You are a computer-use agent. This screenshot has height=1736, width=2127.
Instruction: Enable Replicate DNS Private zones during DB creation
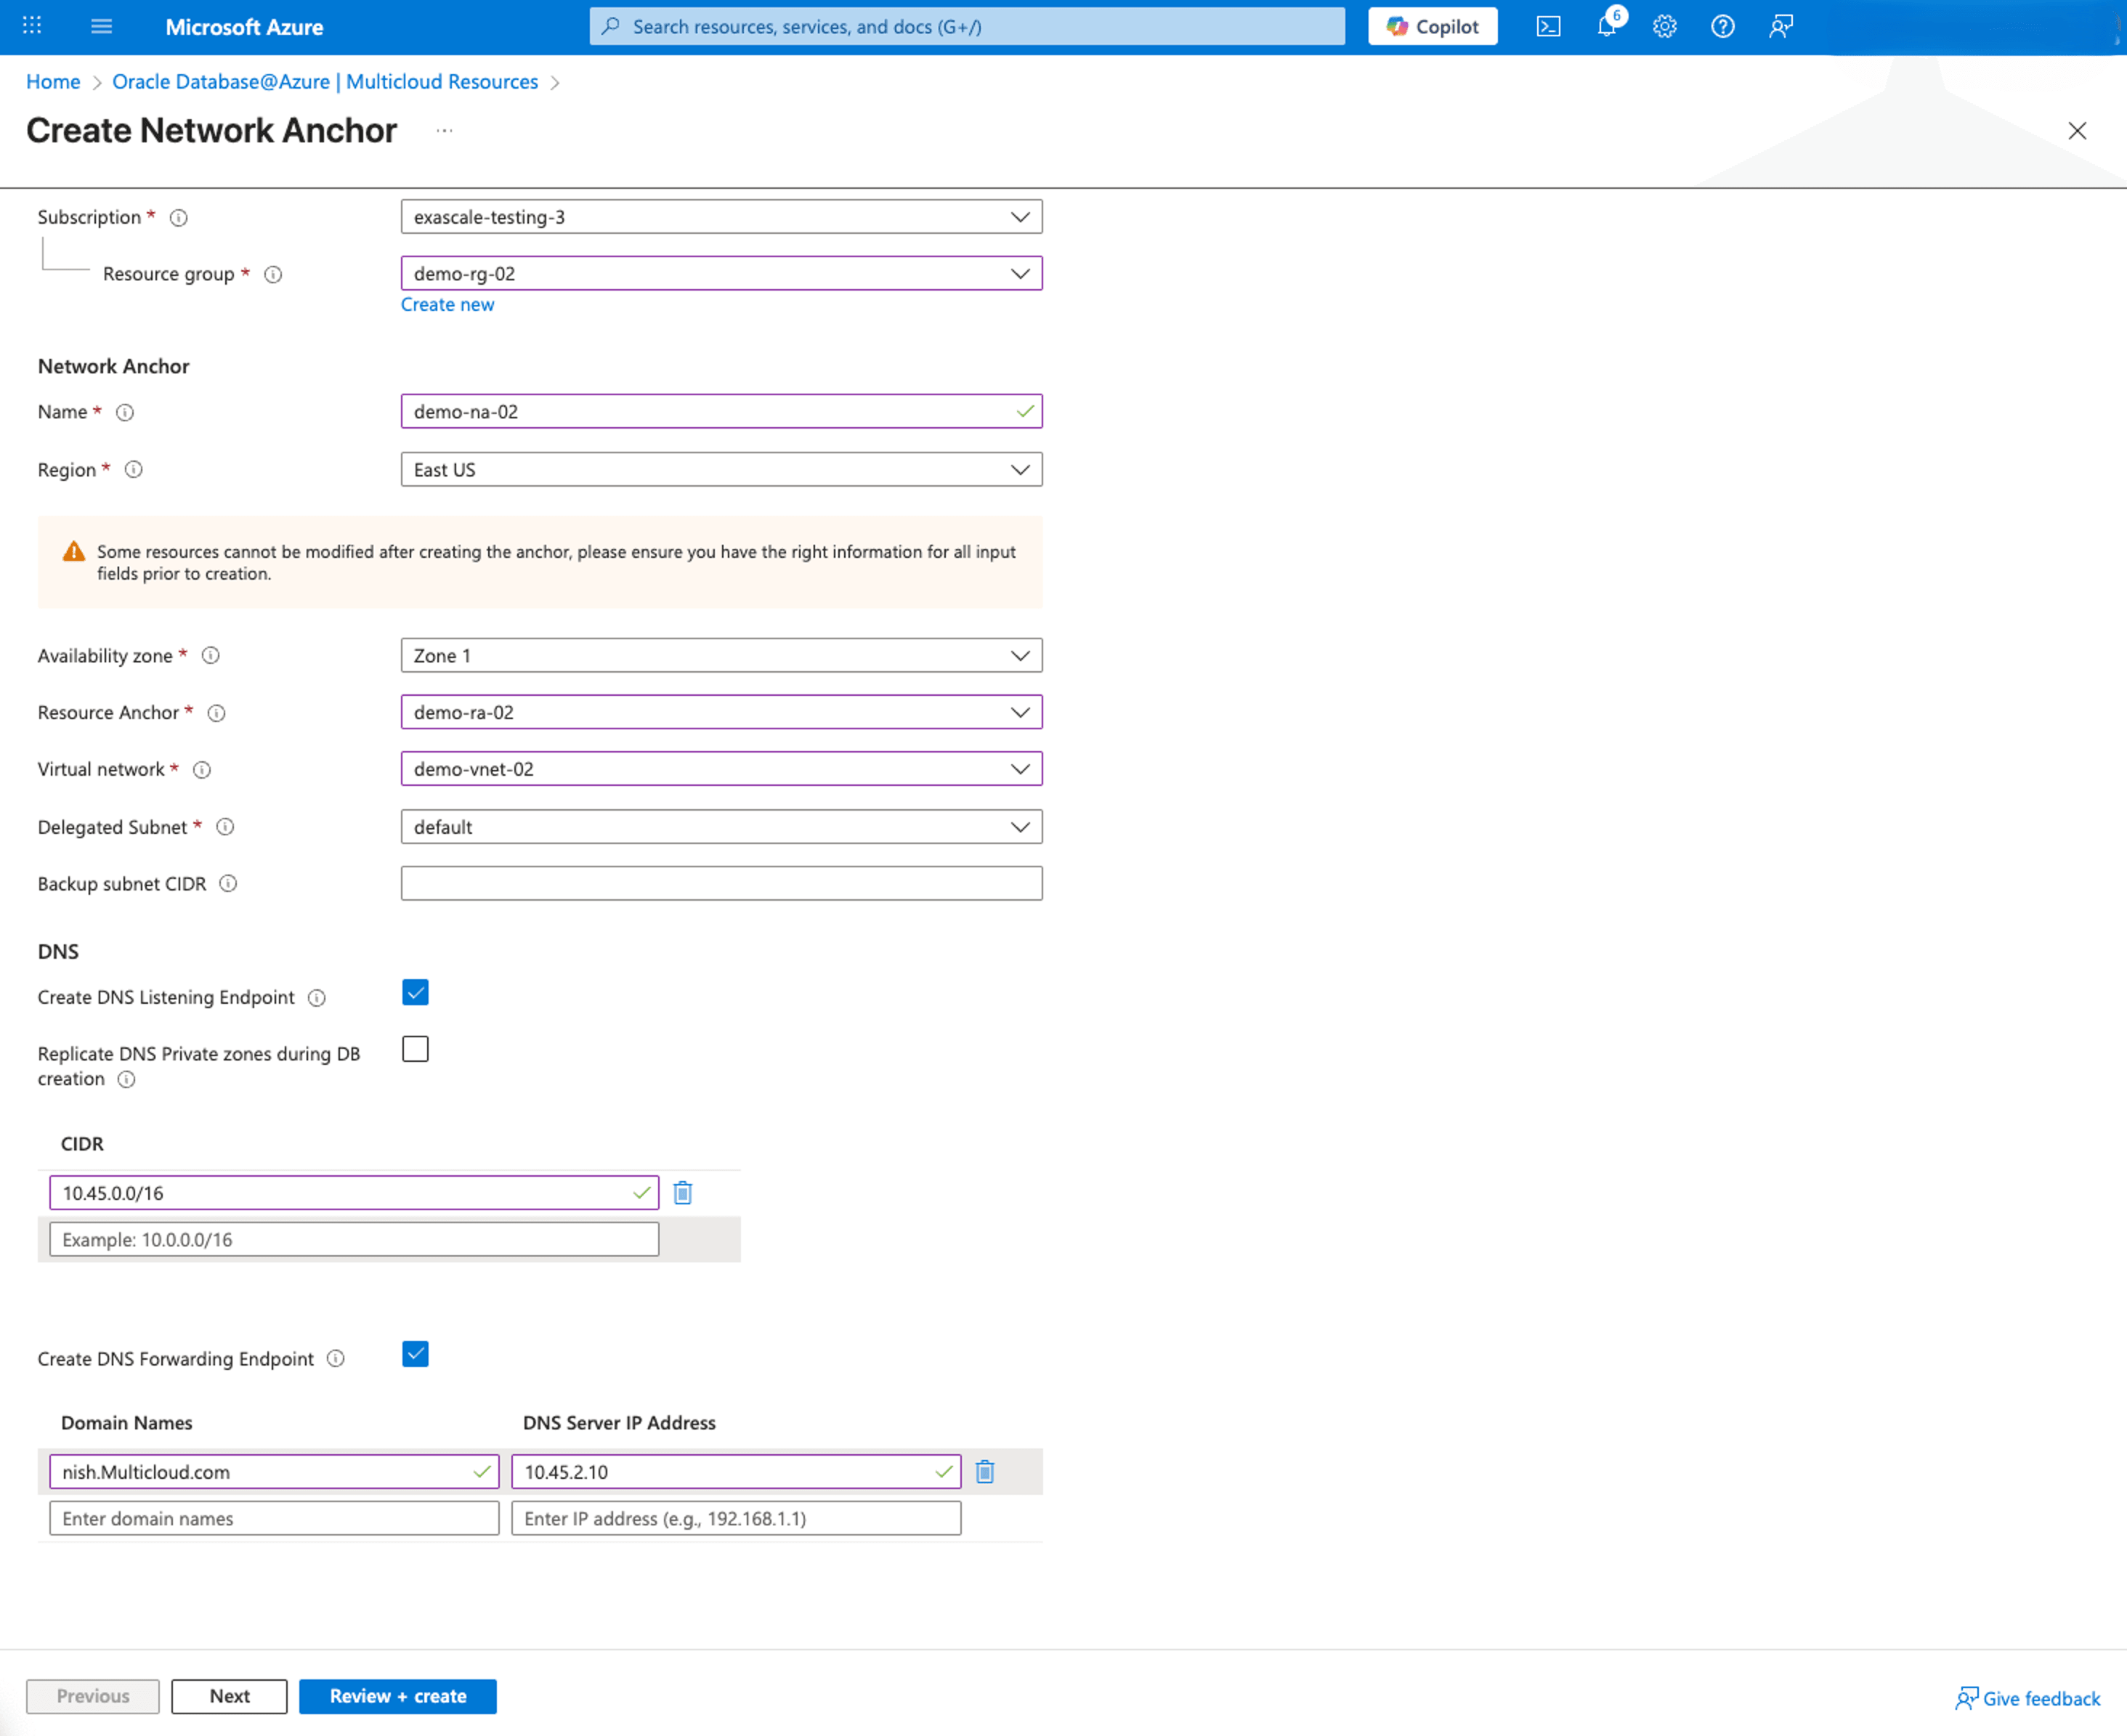click(x=415, y=1049)
